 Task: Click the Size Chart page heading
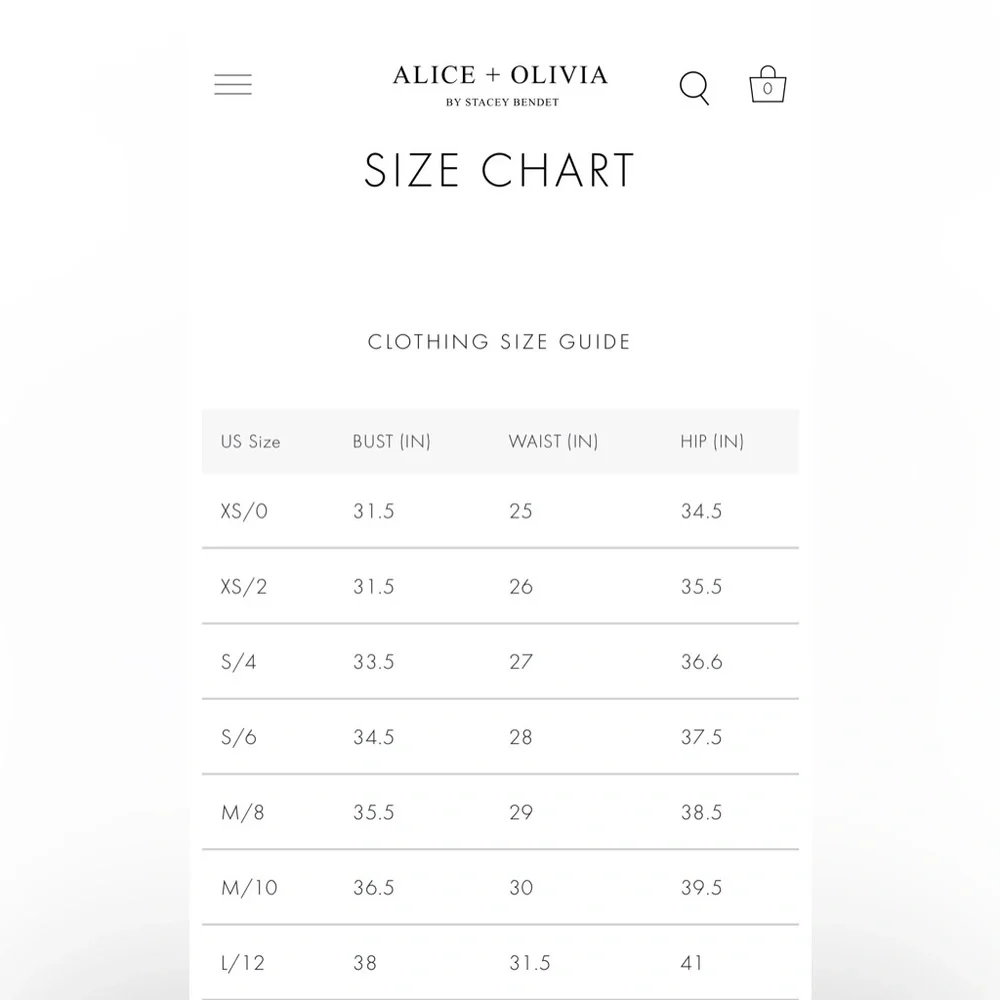(499, 171)
